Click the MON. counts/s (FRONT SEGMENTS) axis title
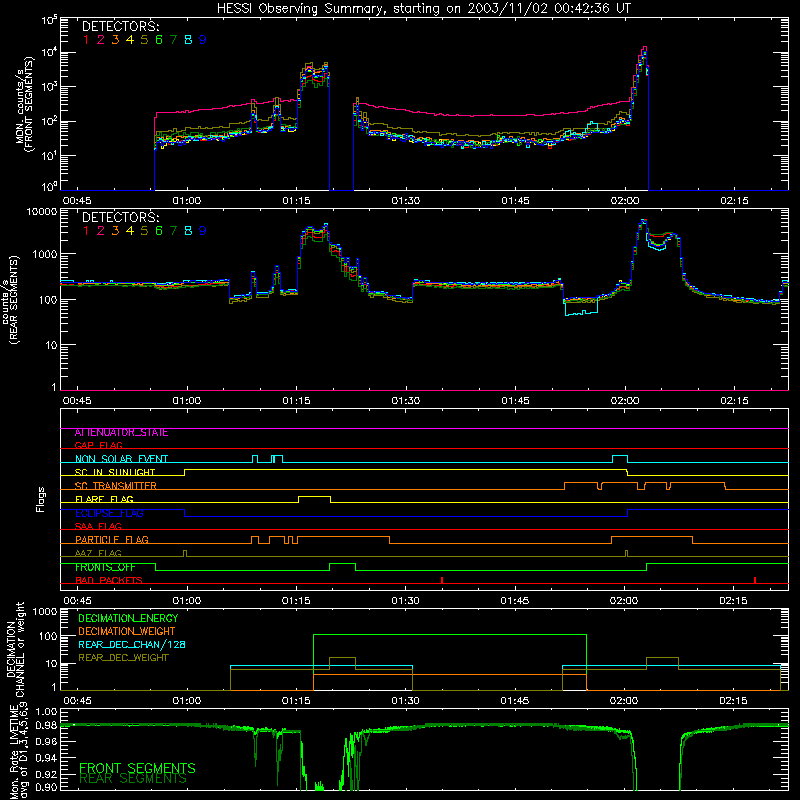 pyautogui.click(x=27, y=105)
